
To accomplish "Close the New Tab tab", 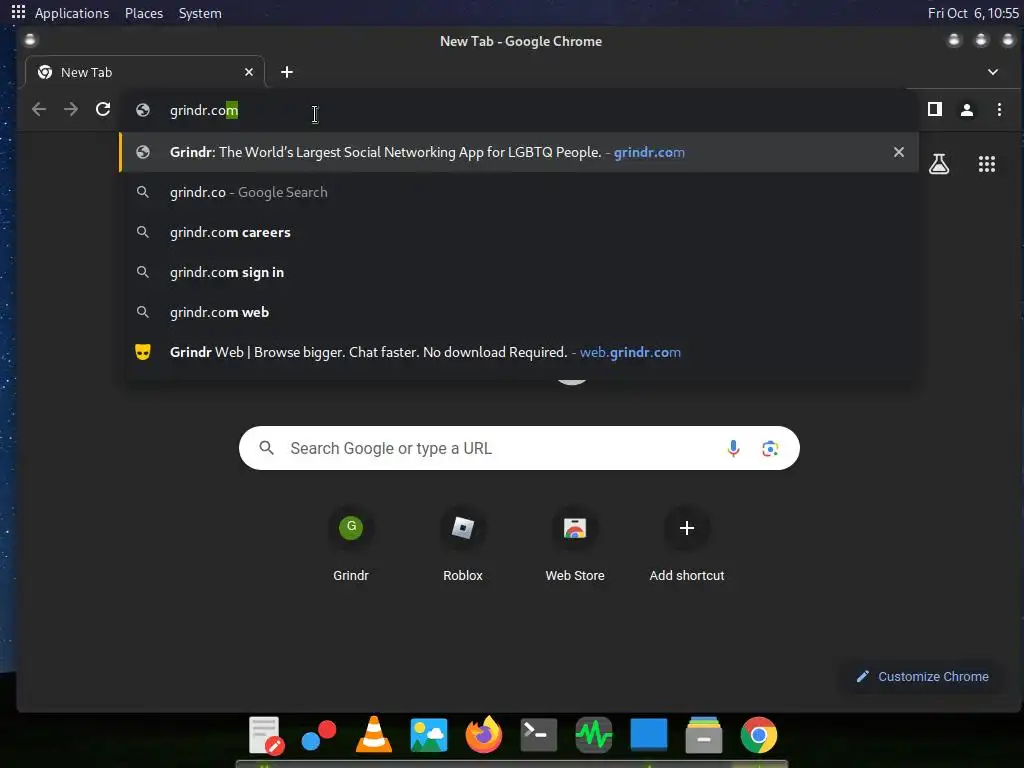I will click(249, 72).
